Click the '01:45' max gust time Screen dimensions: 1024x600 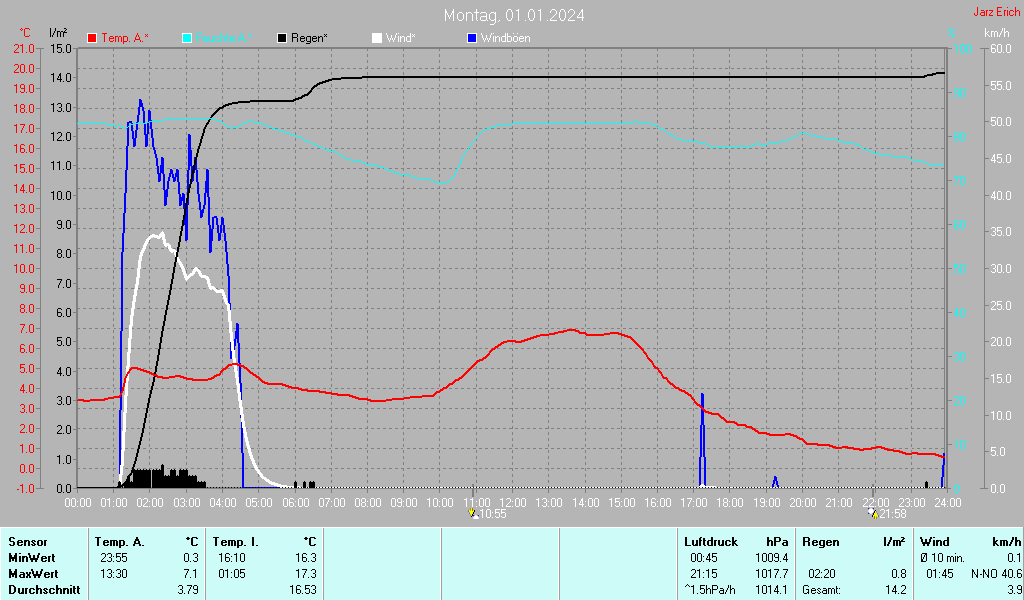click(x=940, y=574)
